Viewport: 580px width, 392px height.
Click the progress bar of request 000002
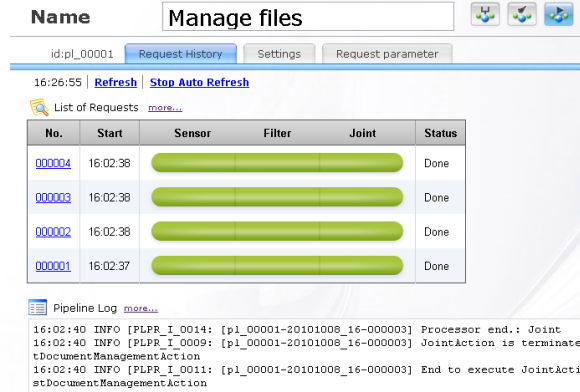coord(277,231)
